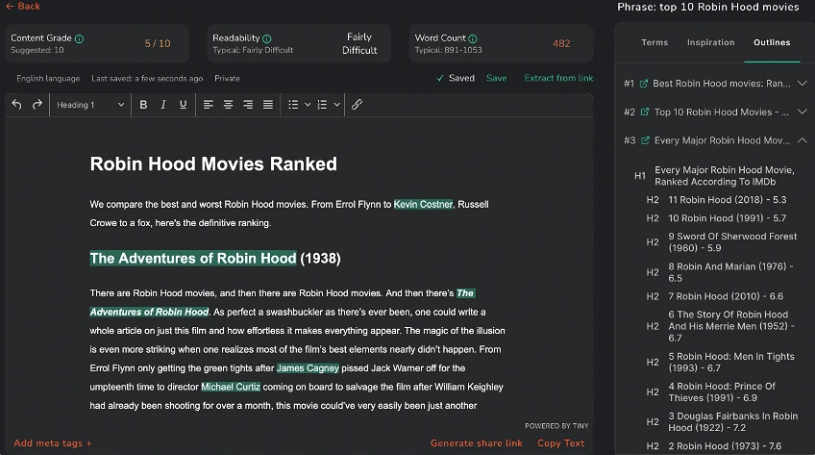Screen dimensions: 815x455
Task: Expand outline #2 Top 10 Robin Hood Movies
Action: [x=802, y=112]
